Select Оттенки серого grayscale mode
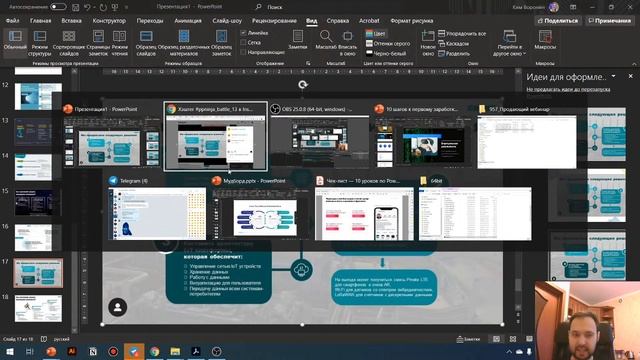This screenshot has height=360, width=640. coord(388,43)
